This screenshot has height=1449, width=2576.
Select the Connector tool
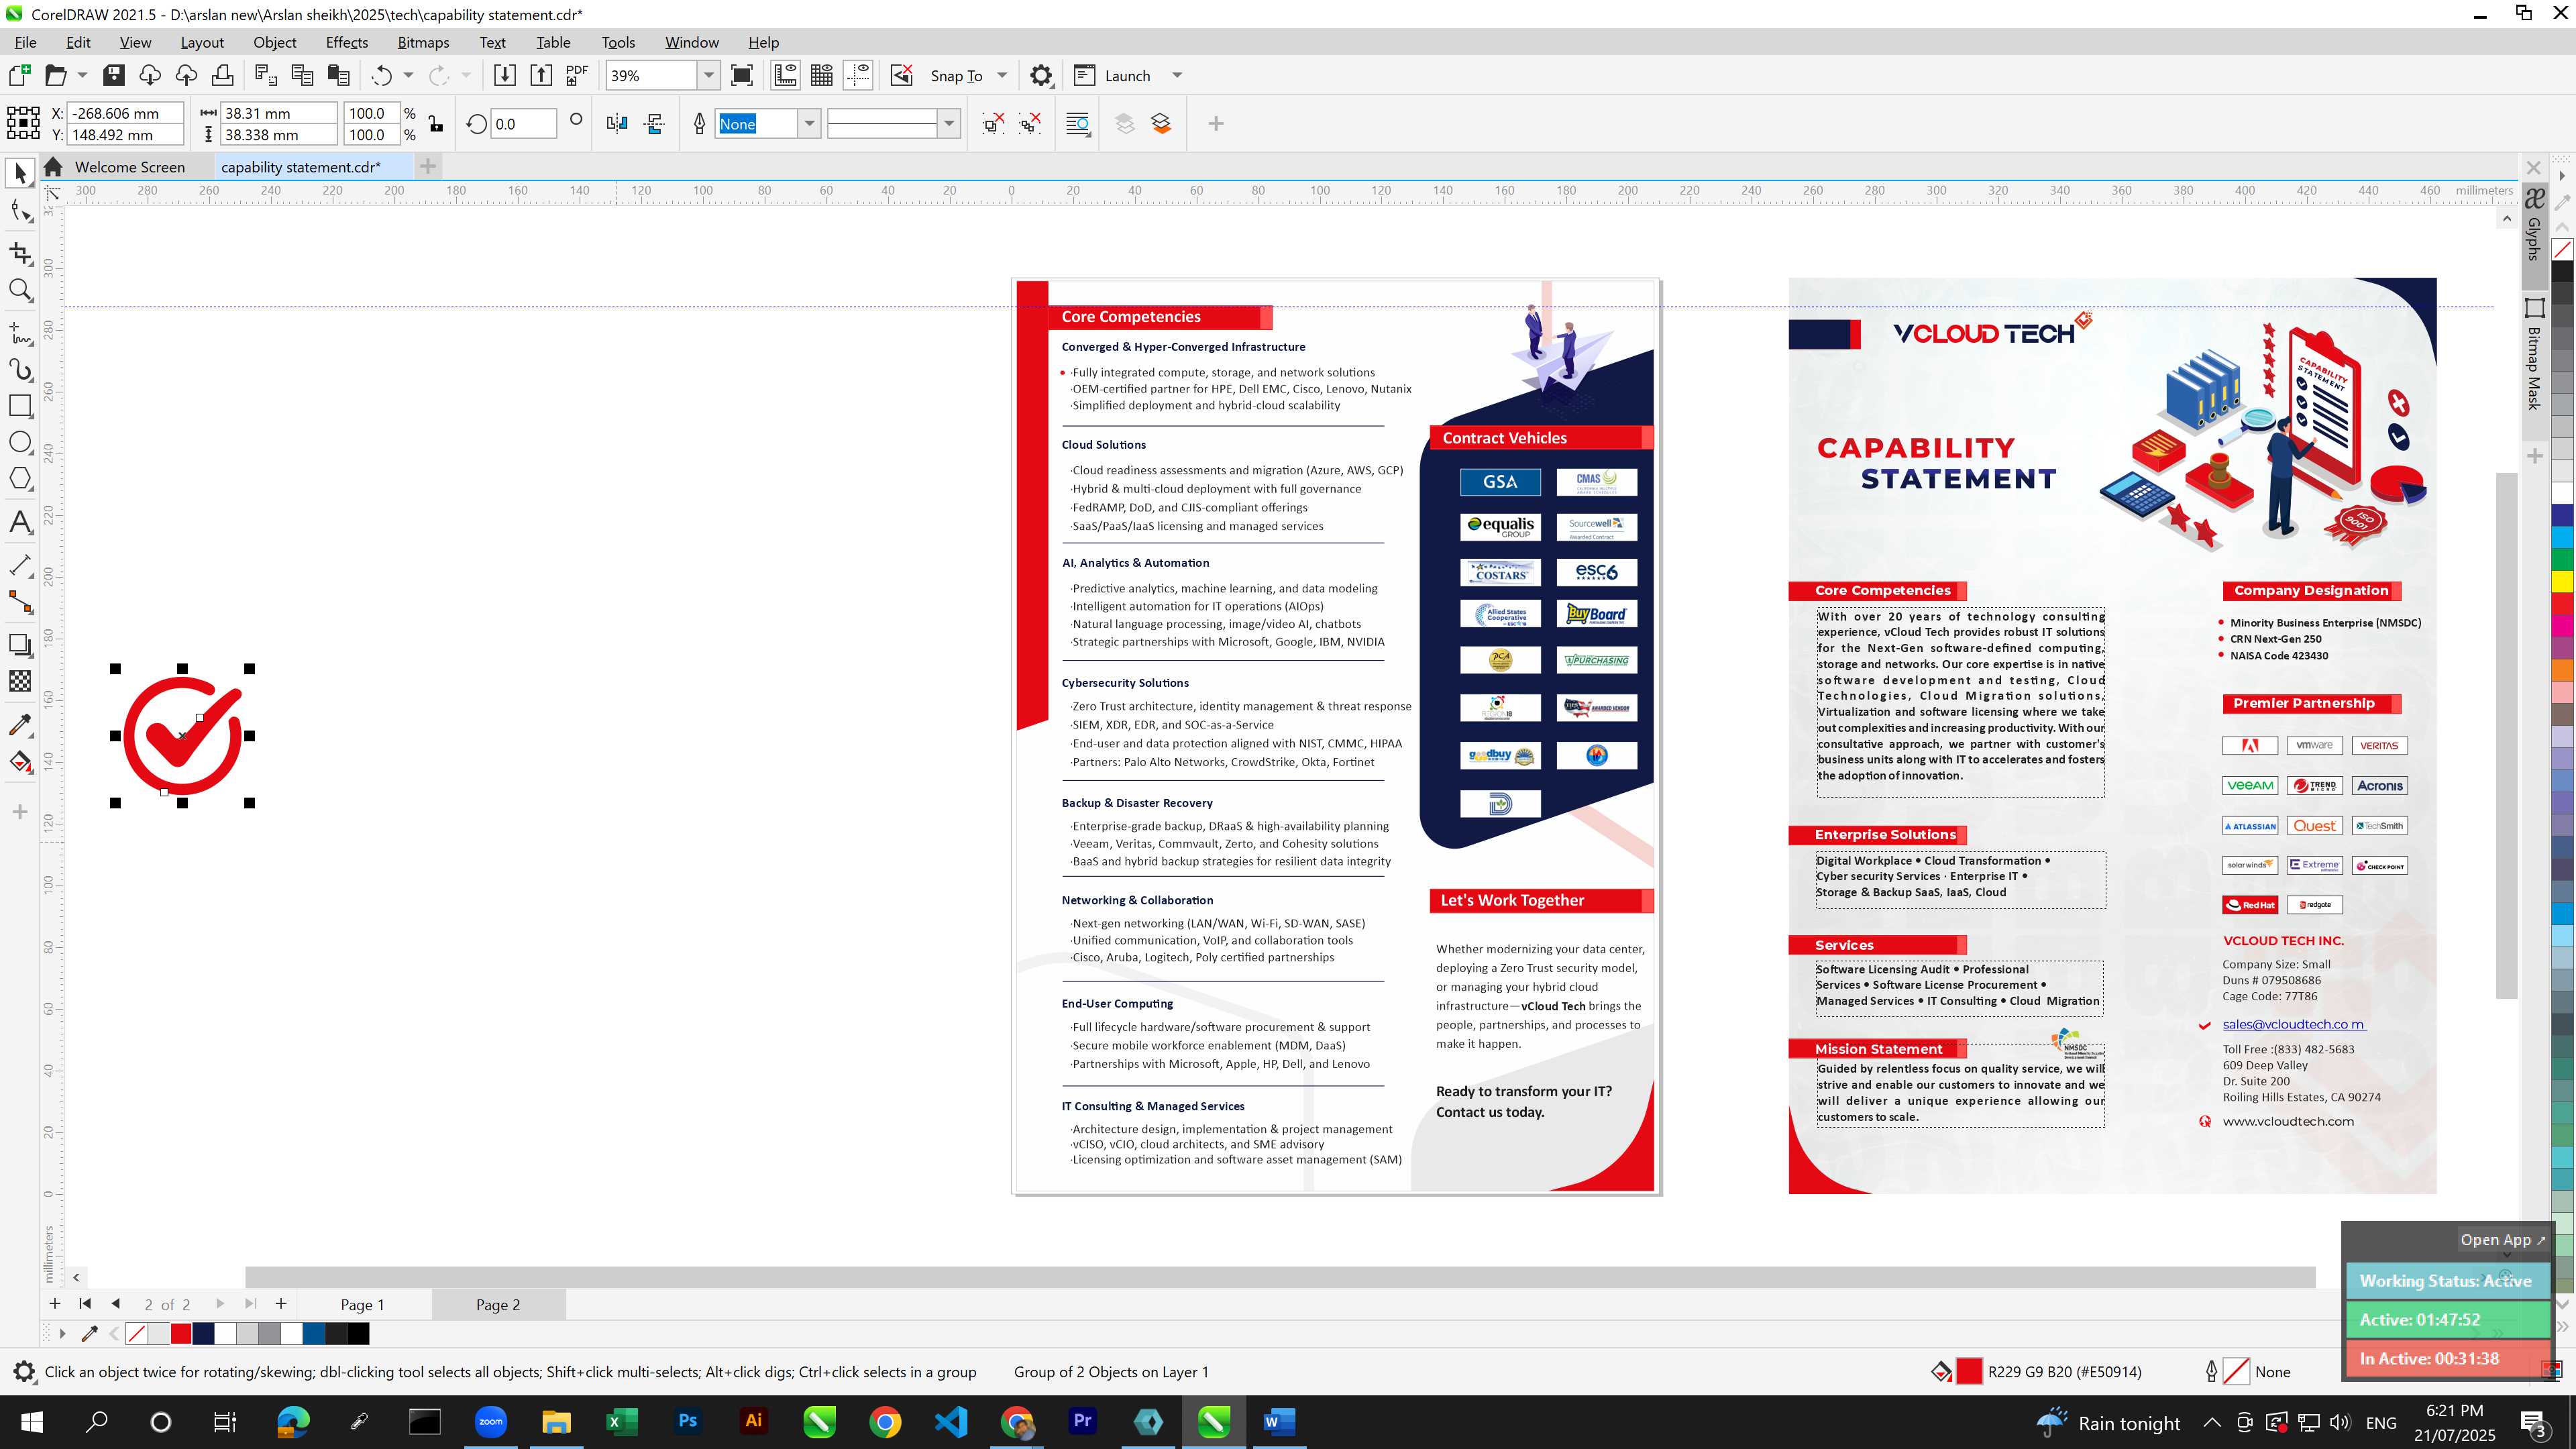click(x=20, y=602)
